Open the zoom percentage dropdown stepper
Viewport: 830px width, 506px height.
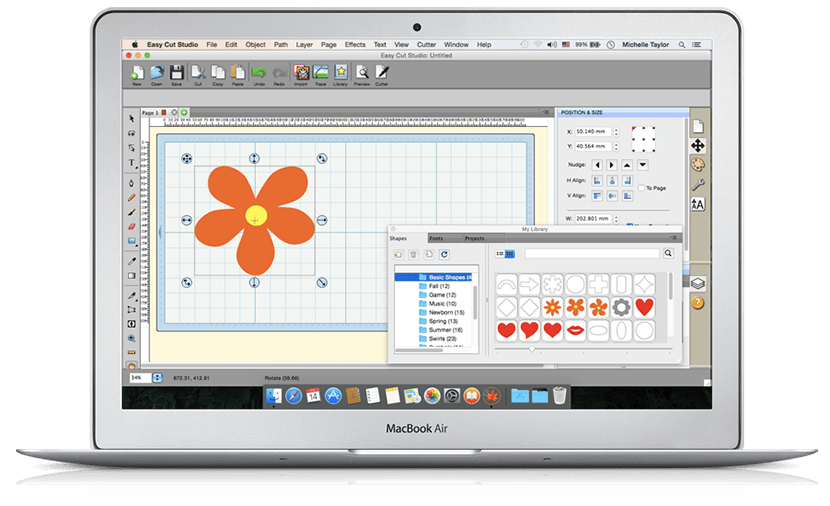157,378
